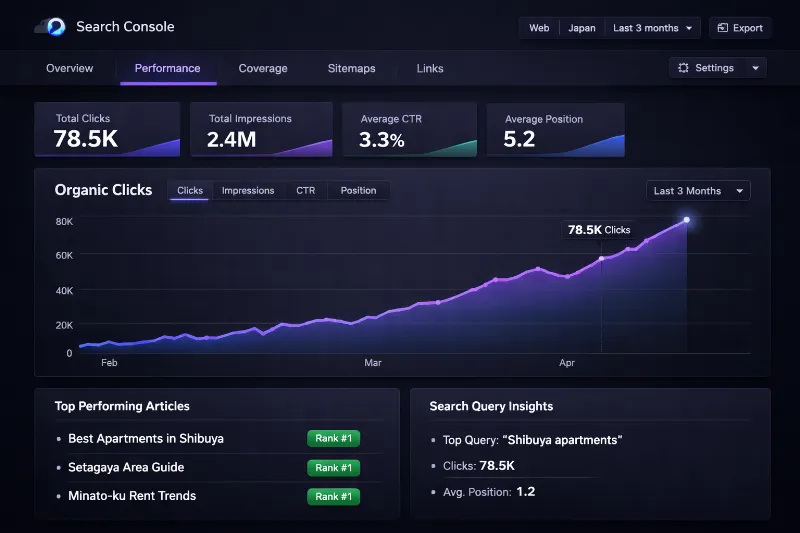Click the Total Impressions summary card
The height and width of the screenshot is (533, 800).
(x=261, y=129)
